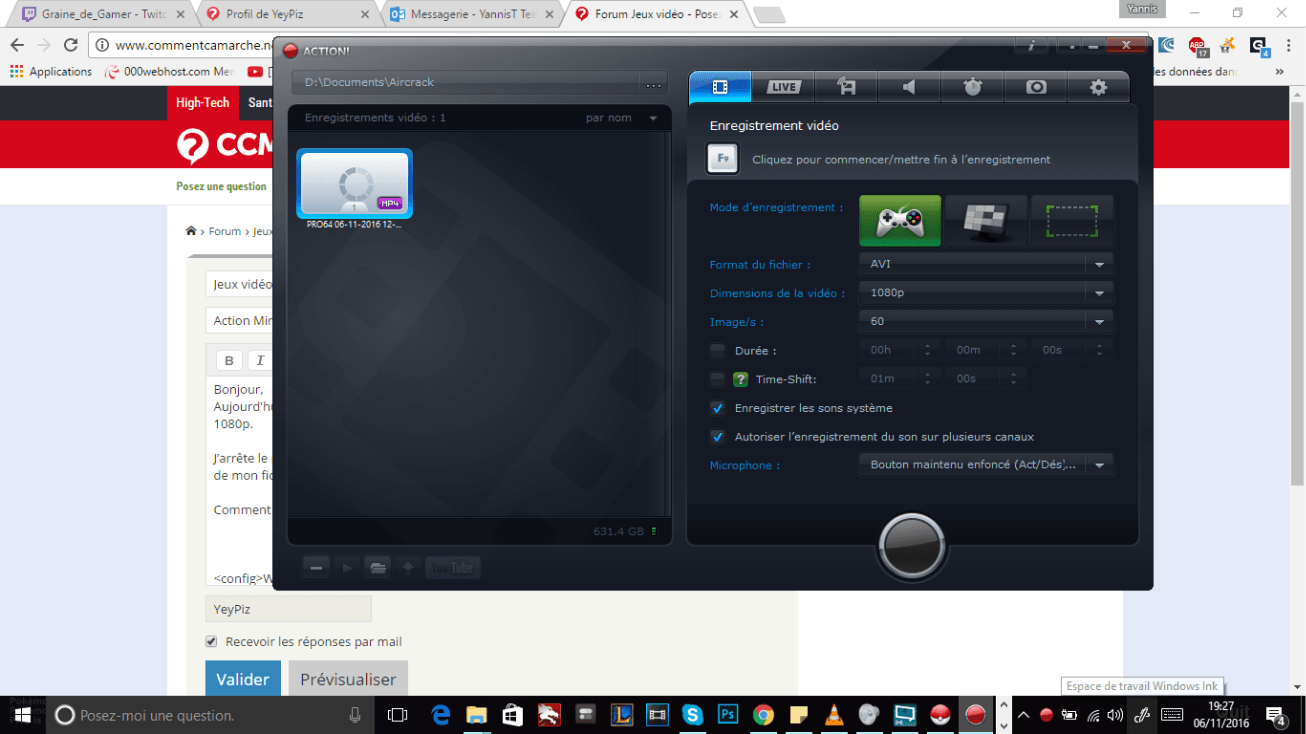The image size is (1306, 734).
Task: Click the Cortana search box
Action: coord(208,715)
